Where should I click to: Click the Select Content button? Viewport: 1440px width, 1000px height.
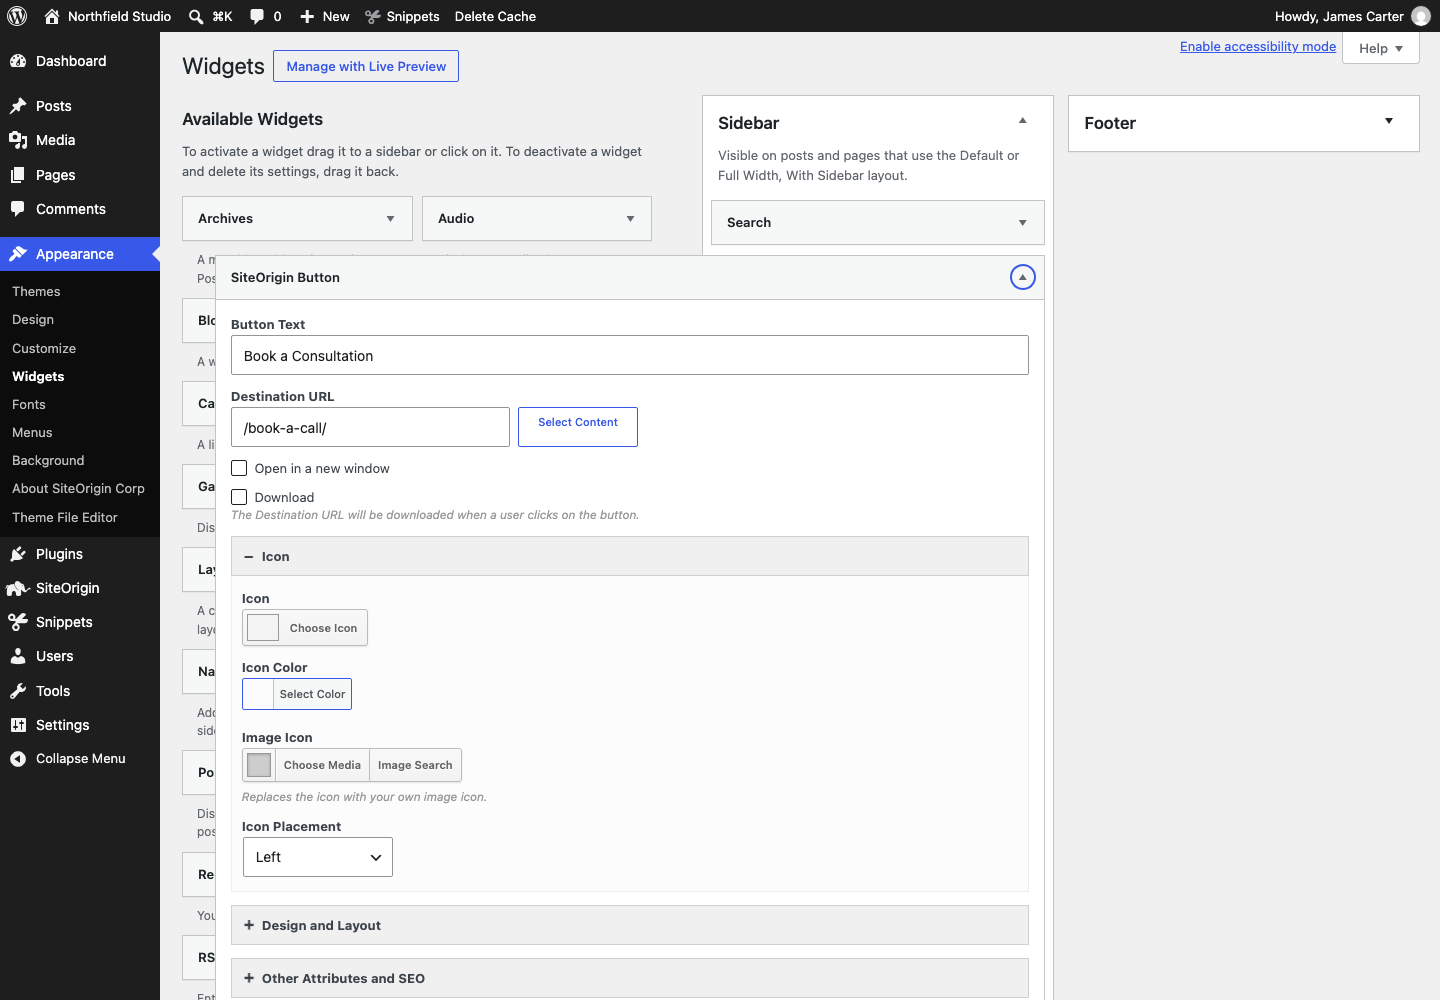[578, 427]
